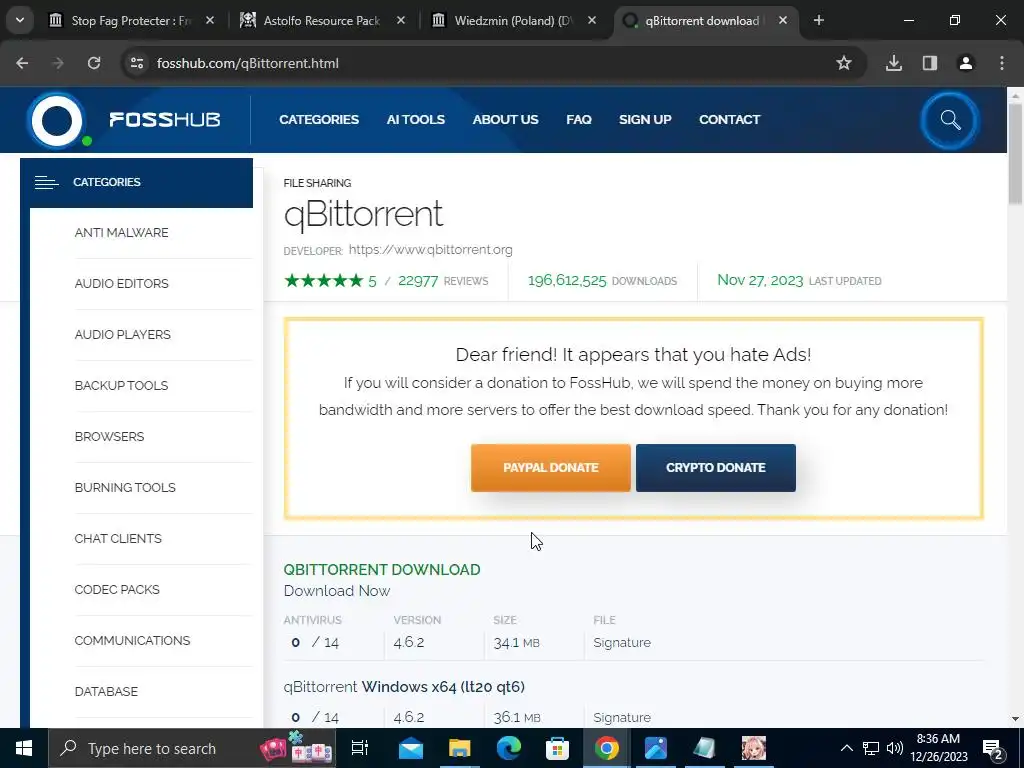Viewport: 1024px width, 768px height.
Task: Click the PayPal Donate button
Action: [x=551, y=468]
